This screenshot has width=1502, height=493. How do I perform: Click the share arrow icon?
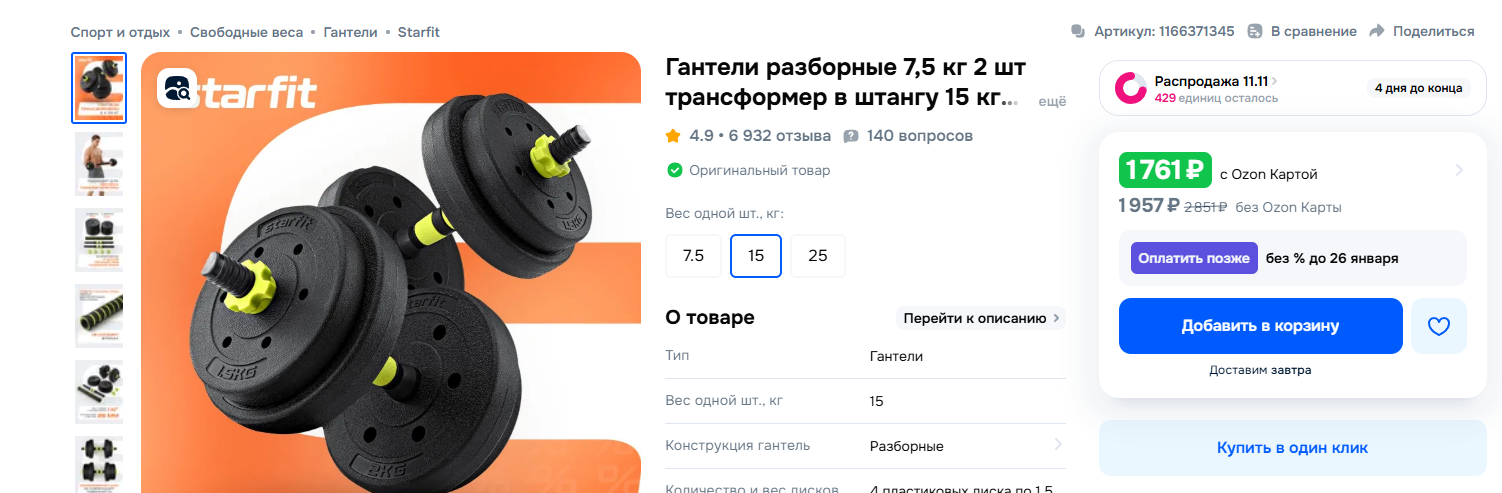coord(1377,31)
